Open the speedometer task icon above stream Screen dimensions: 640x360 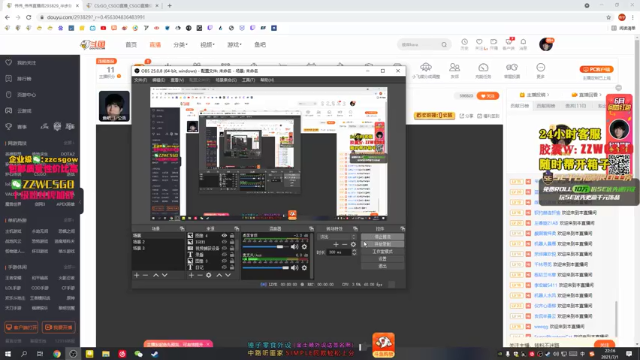tap(483, 67)
